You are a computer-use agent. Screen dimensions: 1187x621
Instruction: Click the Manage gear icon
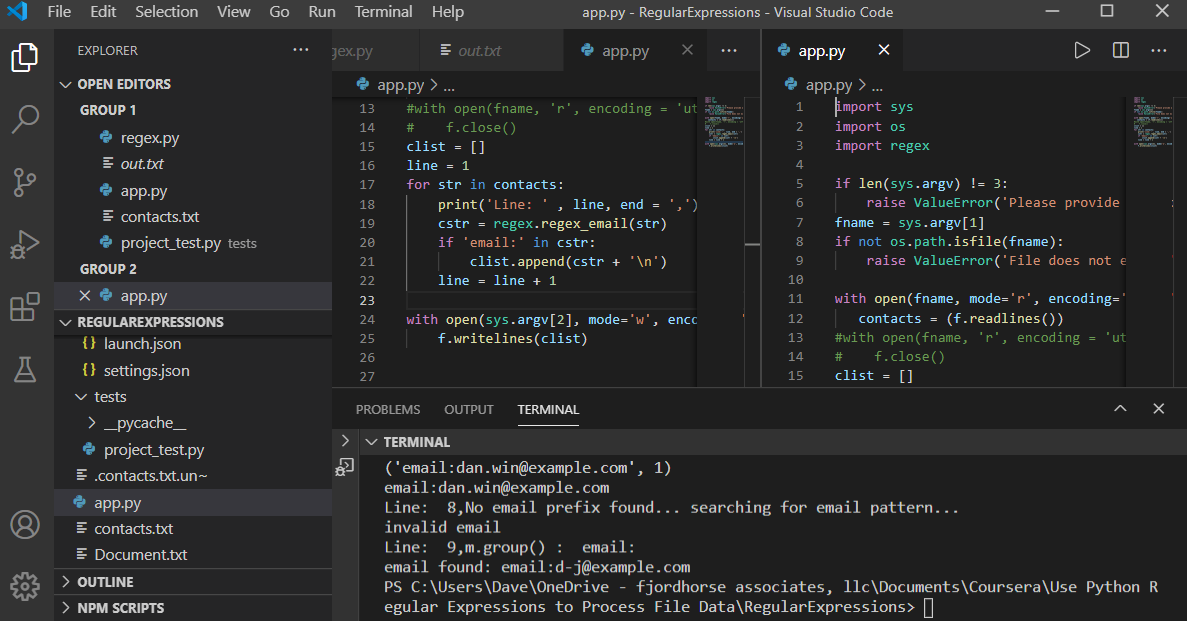[x=25, y=585]
